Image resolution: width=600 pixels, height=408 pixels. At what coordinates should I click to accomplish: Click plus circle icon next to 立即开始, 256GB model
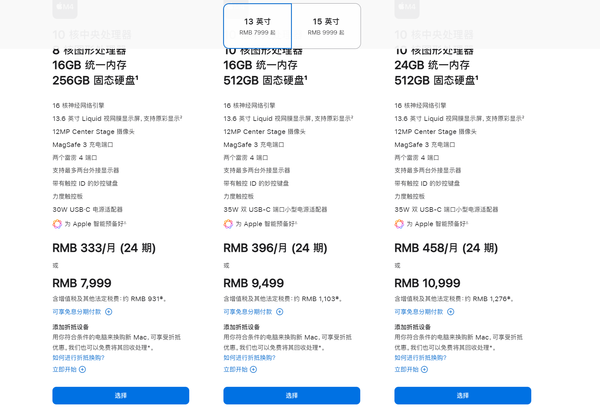[82, 369]
